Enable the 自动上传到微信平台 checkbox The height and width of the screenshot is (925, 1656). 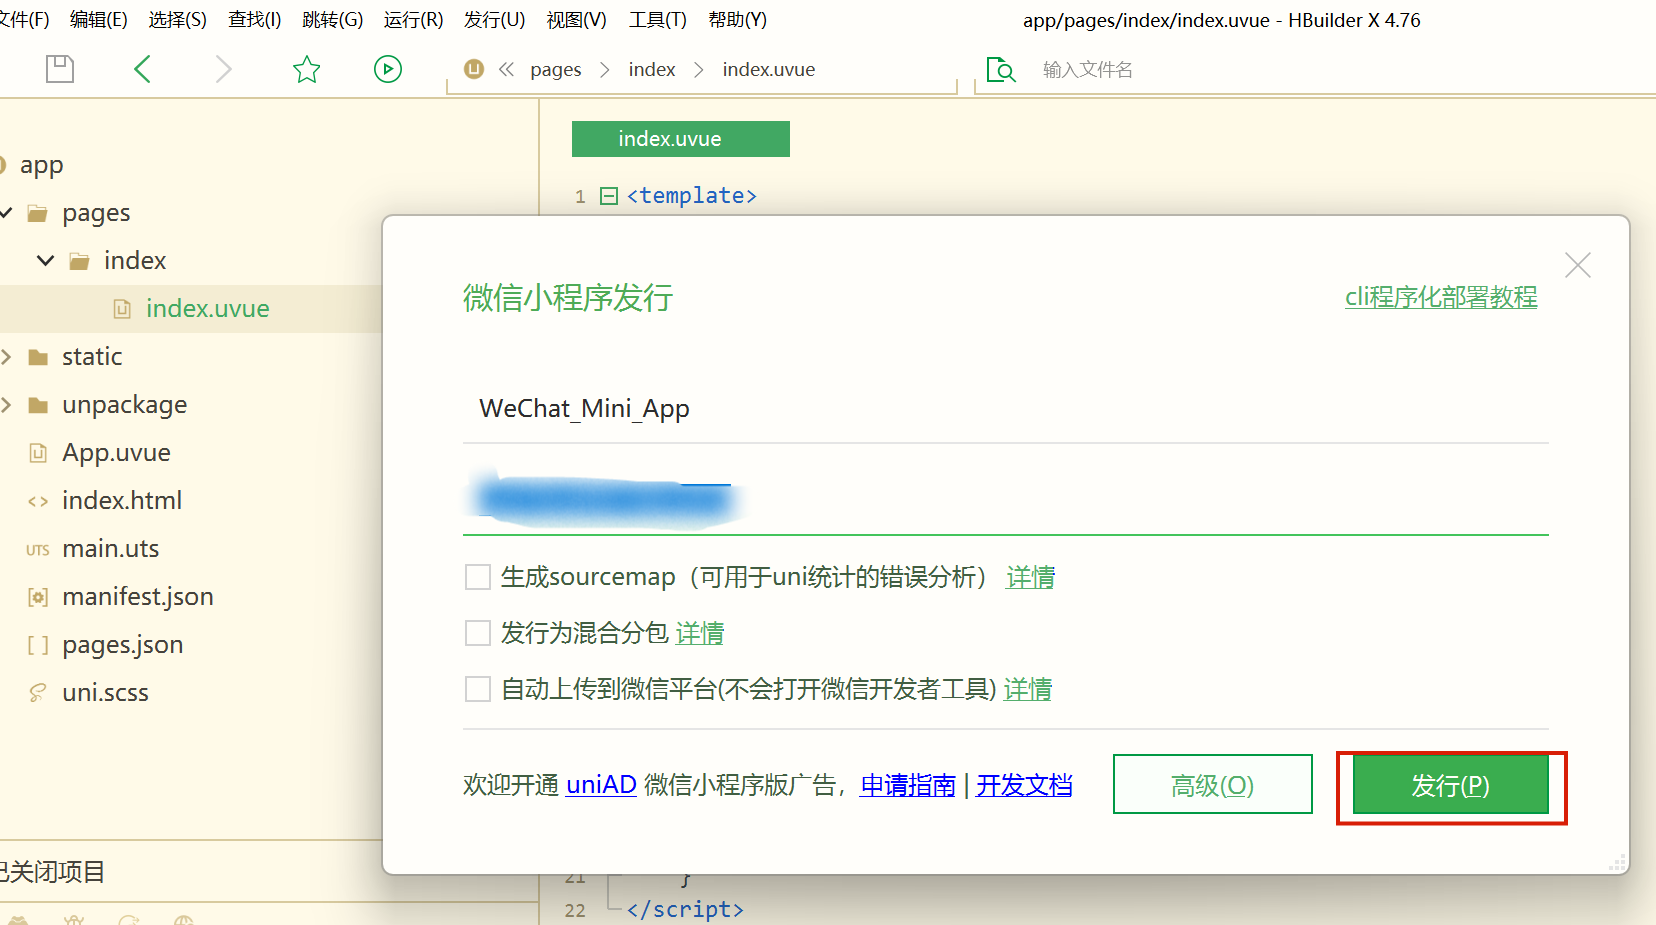pyautogui.click(x=478, y=689)
